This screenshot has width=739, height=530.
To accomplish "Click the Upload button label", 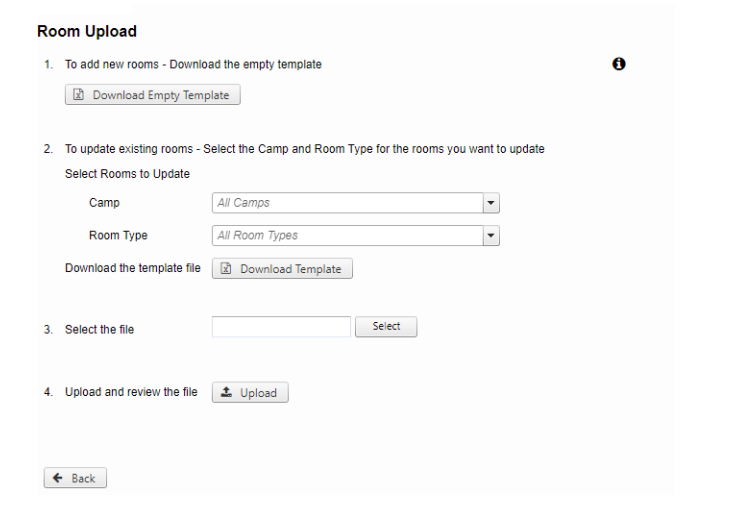I will pos(258,393).
